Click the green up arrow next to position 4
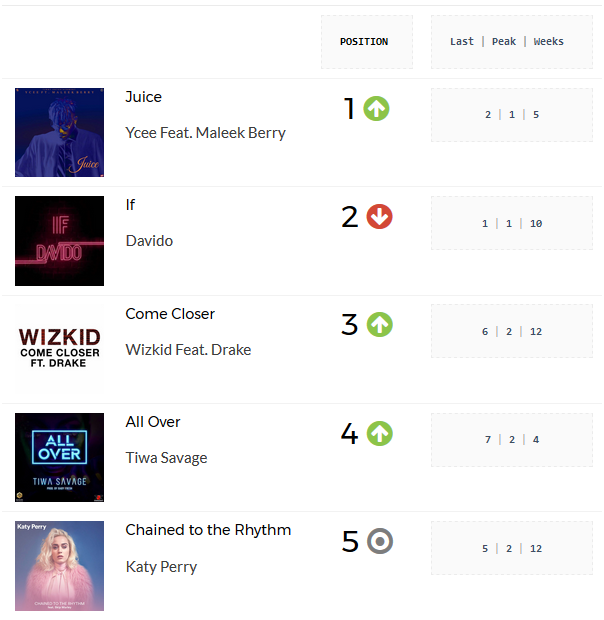 [379, 433]
